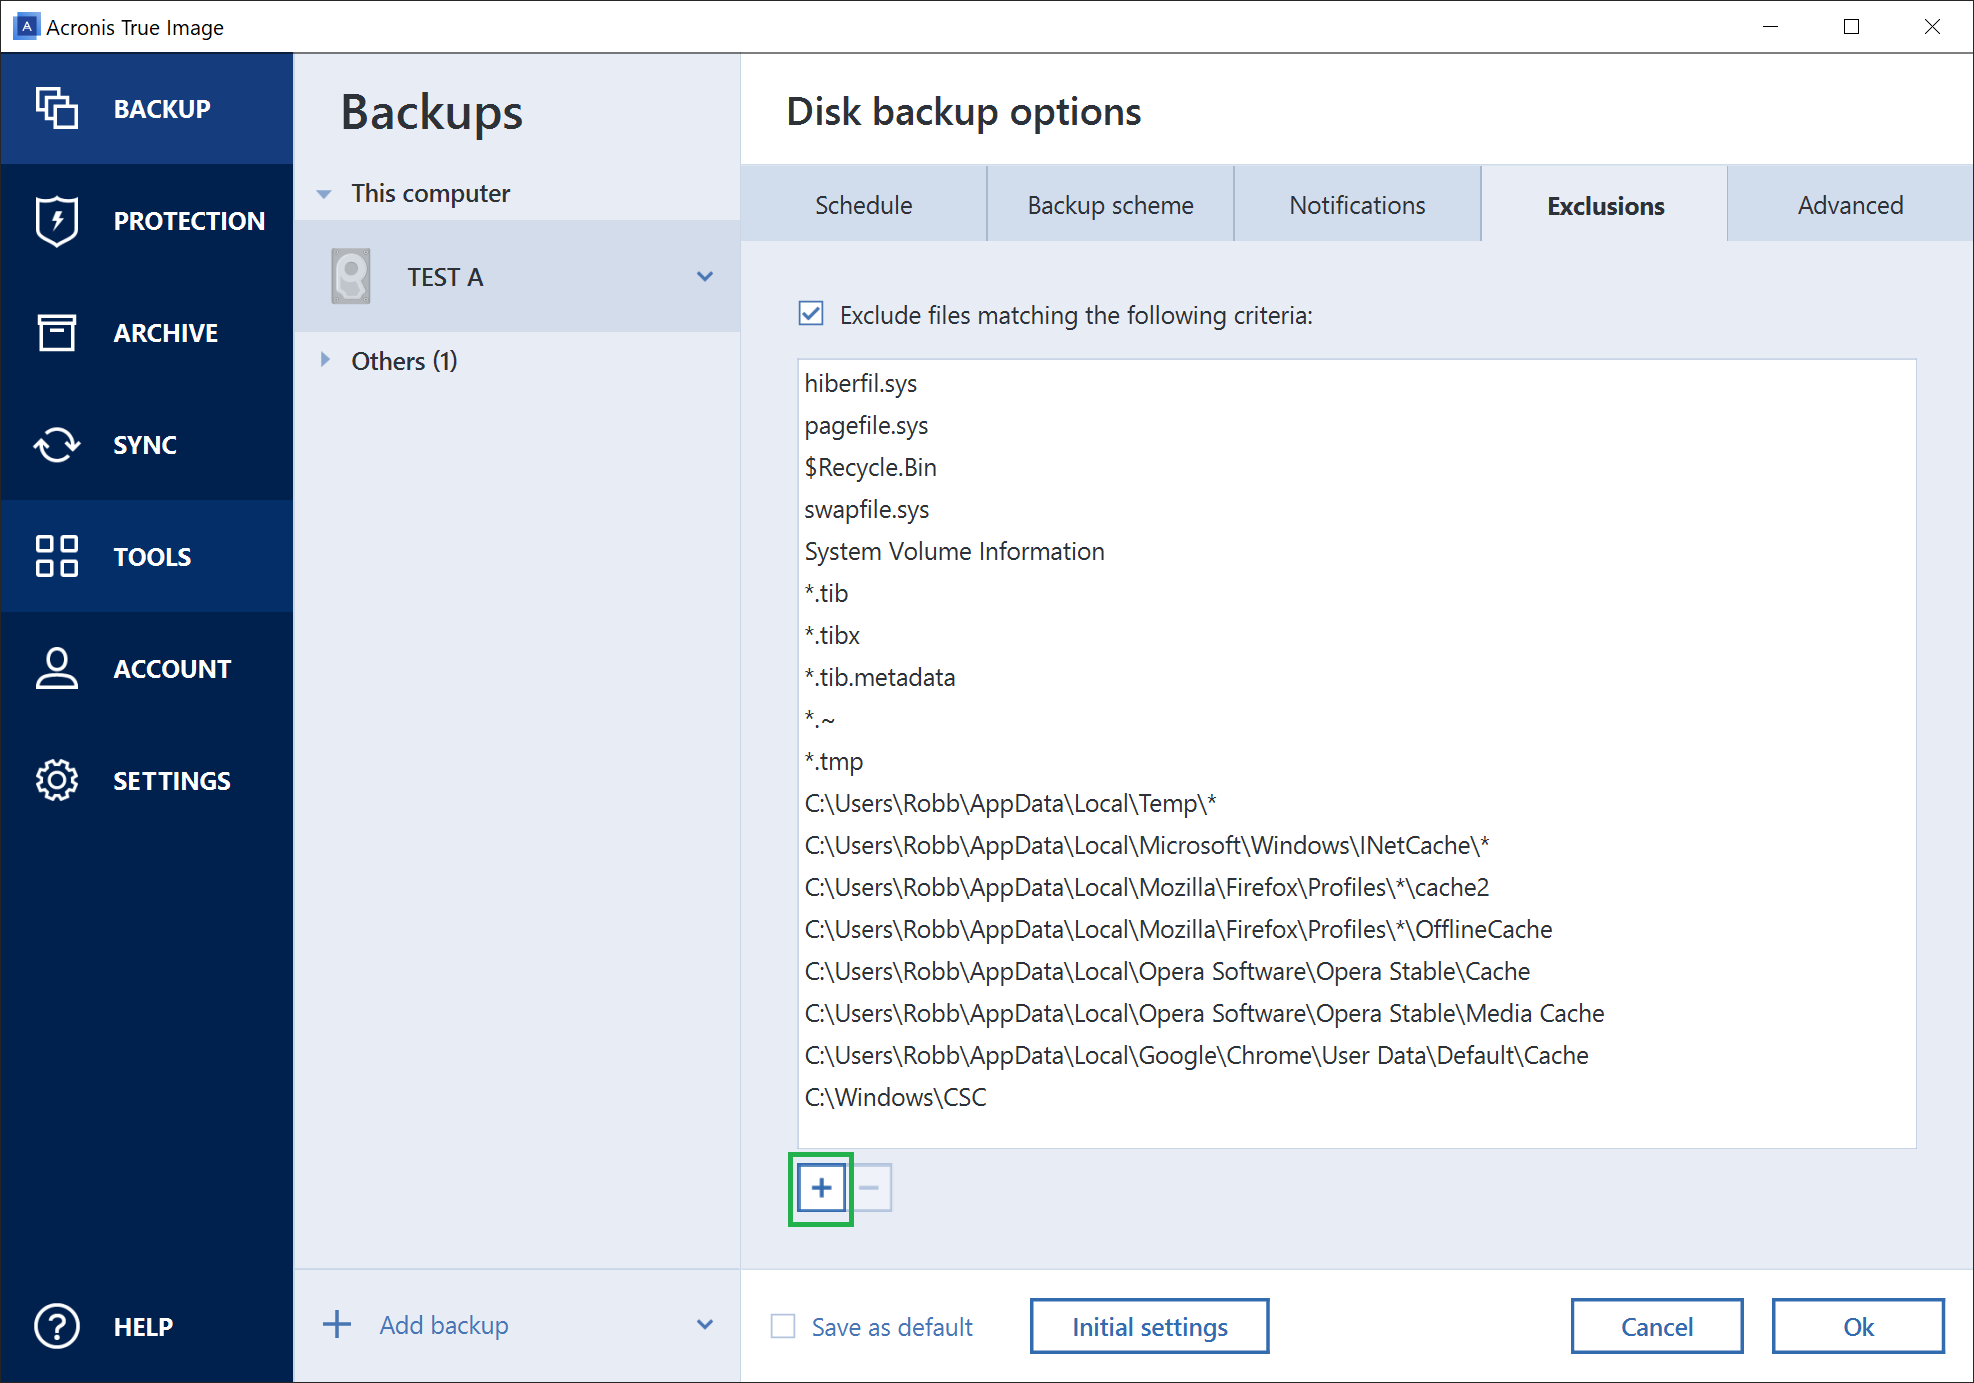The width and height of the screenshot is (1974, 1383).
Task: Select the Tools grid icon
Action: 57,557
